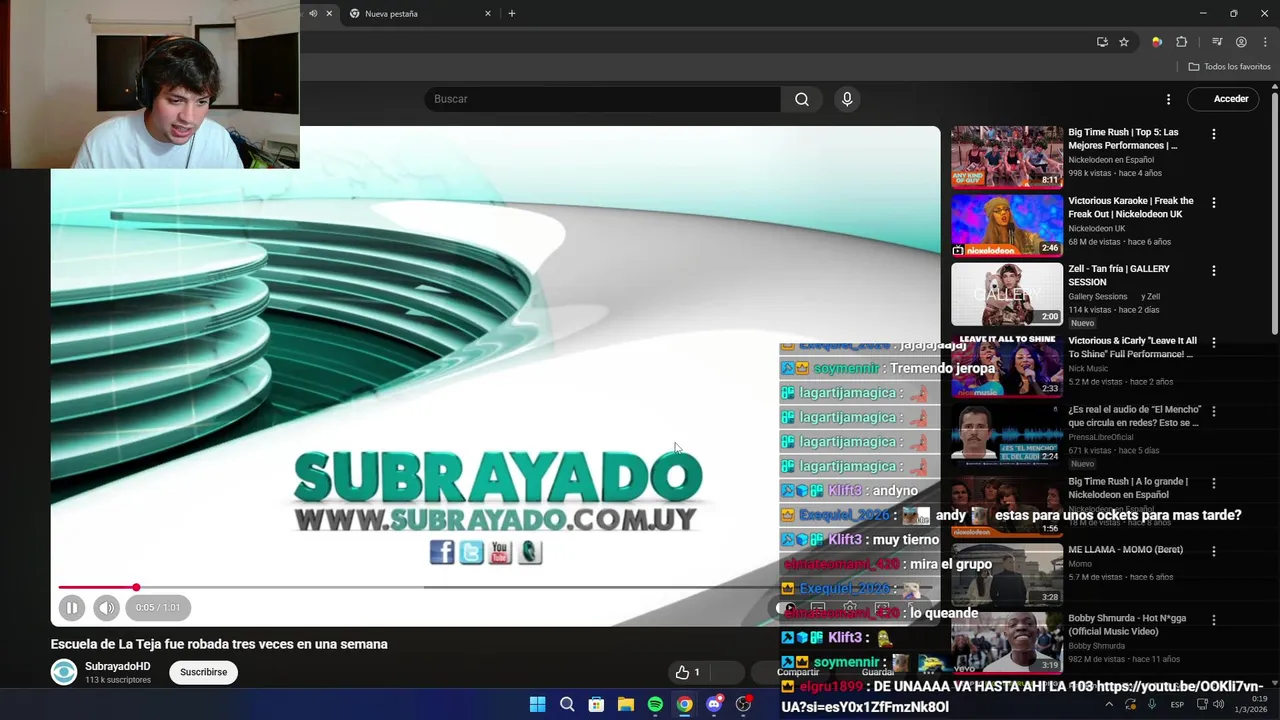Open ESP keyboard language switcher

pyautogui.click(x=1177, y=704)
